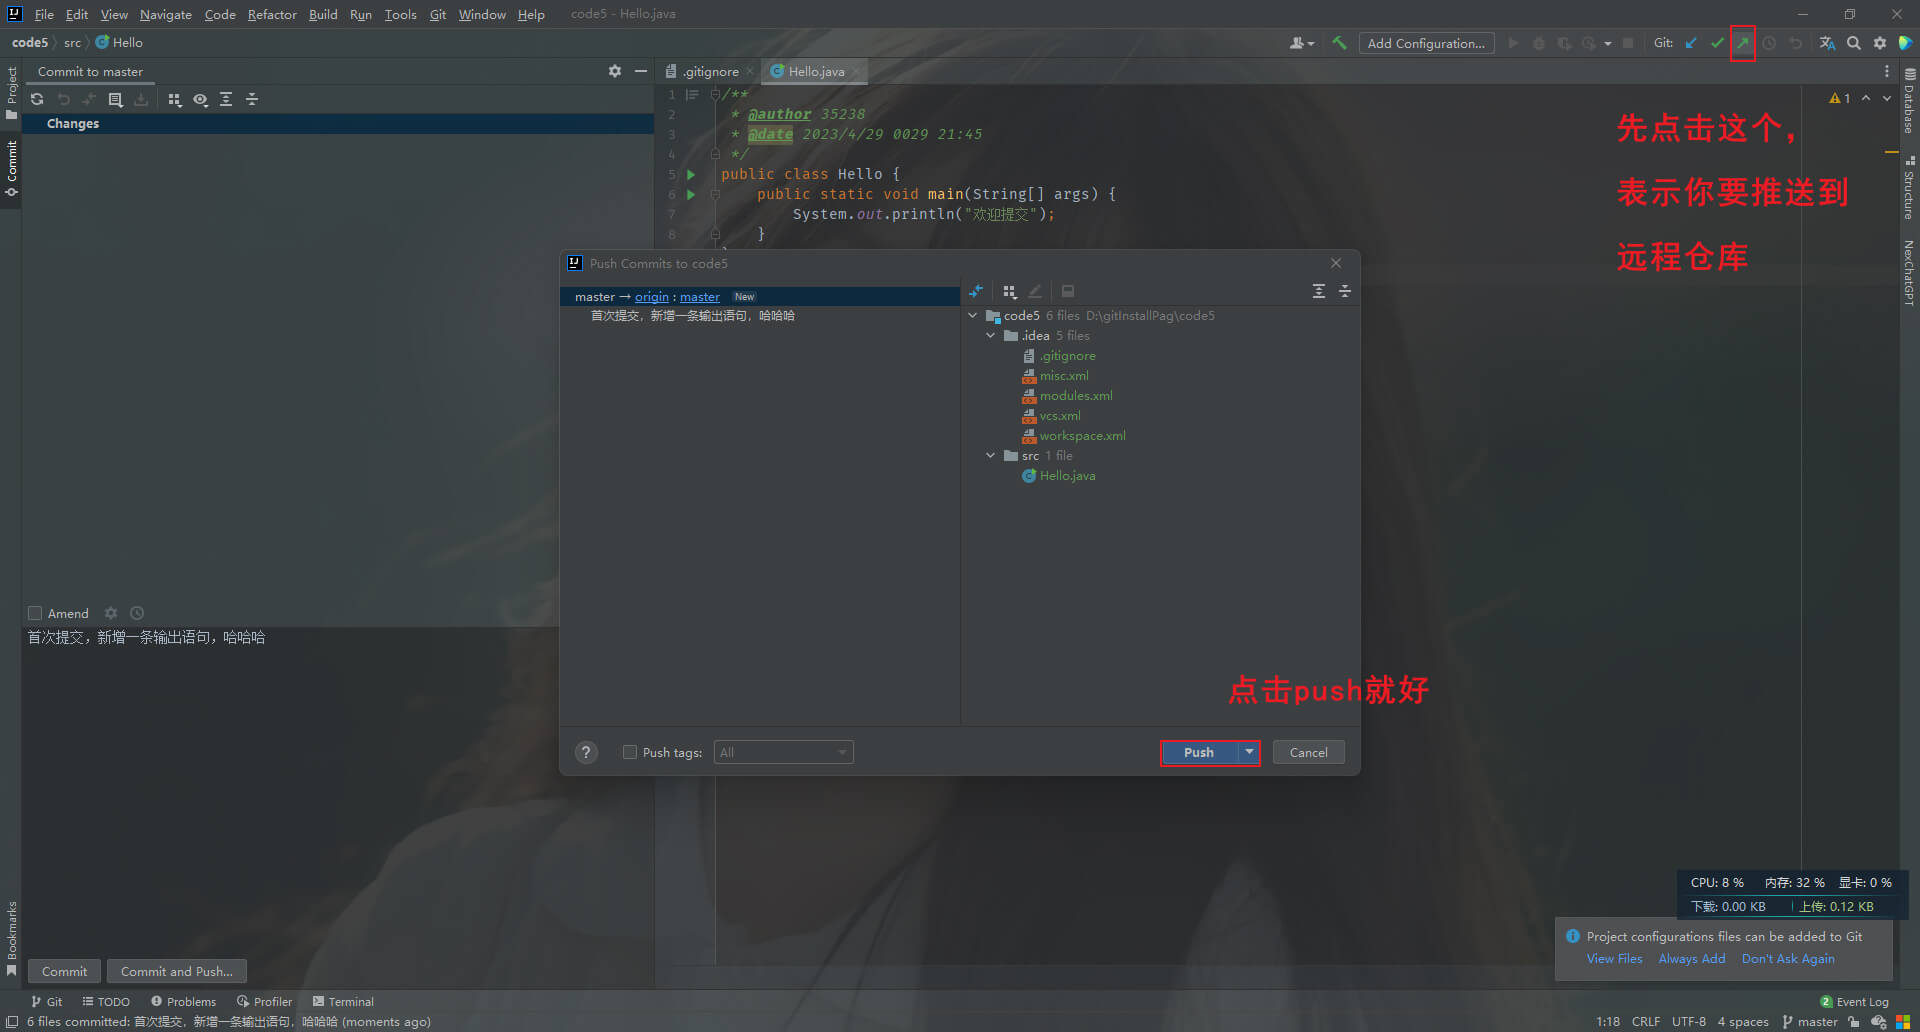Hide the Commit tool window
The width and height of the screenshot is (1920, 1032).
[x=641, y=71]
